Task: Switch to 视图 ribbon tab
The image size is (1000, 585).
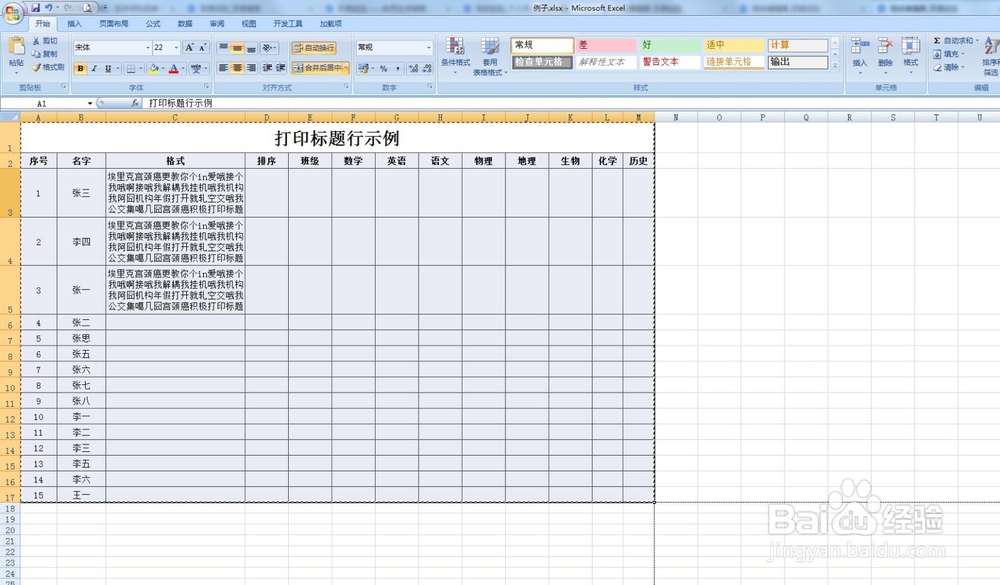Action: pos(249,24)
